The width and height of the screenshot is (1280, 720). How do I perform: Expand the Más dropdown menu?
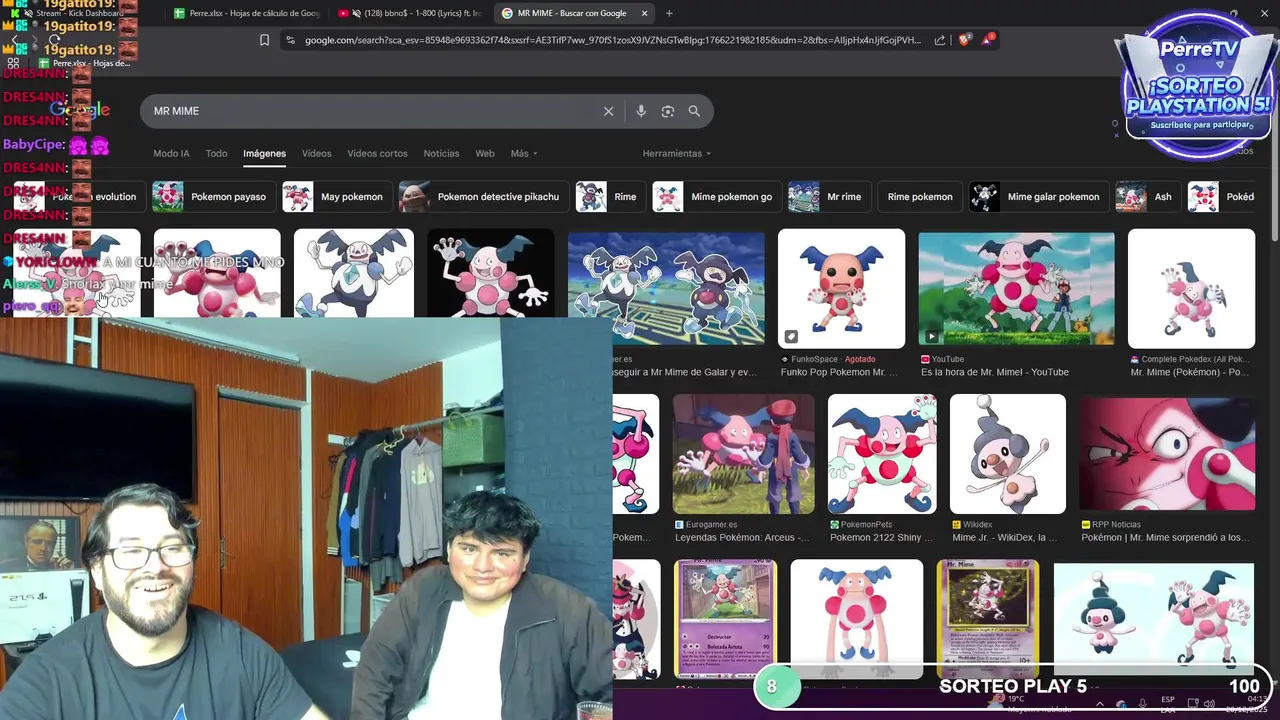point(524,153)
